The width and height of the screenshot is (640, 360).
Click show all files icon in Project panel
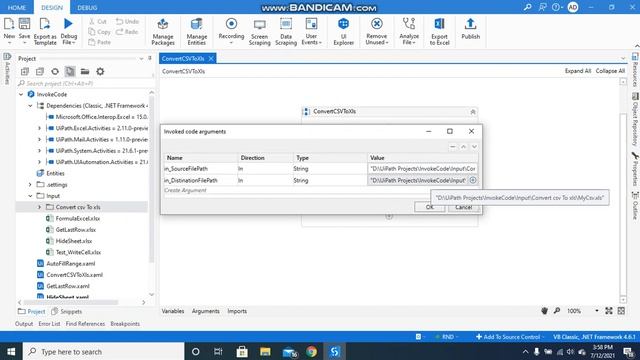click(x=70, y=71)
